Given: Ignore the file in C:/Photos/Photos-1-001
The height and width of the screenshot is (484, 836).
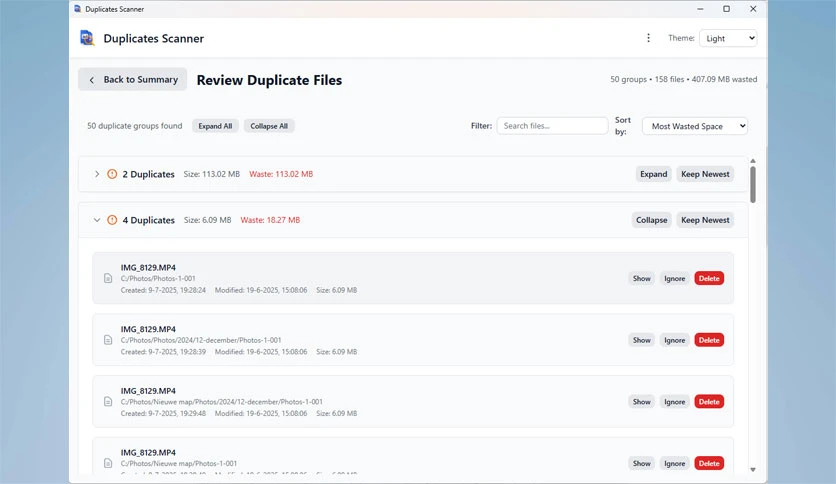Looking at the screenshot, I should pos(674,278).
